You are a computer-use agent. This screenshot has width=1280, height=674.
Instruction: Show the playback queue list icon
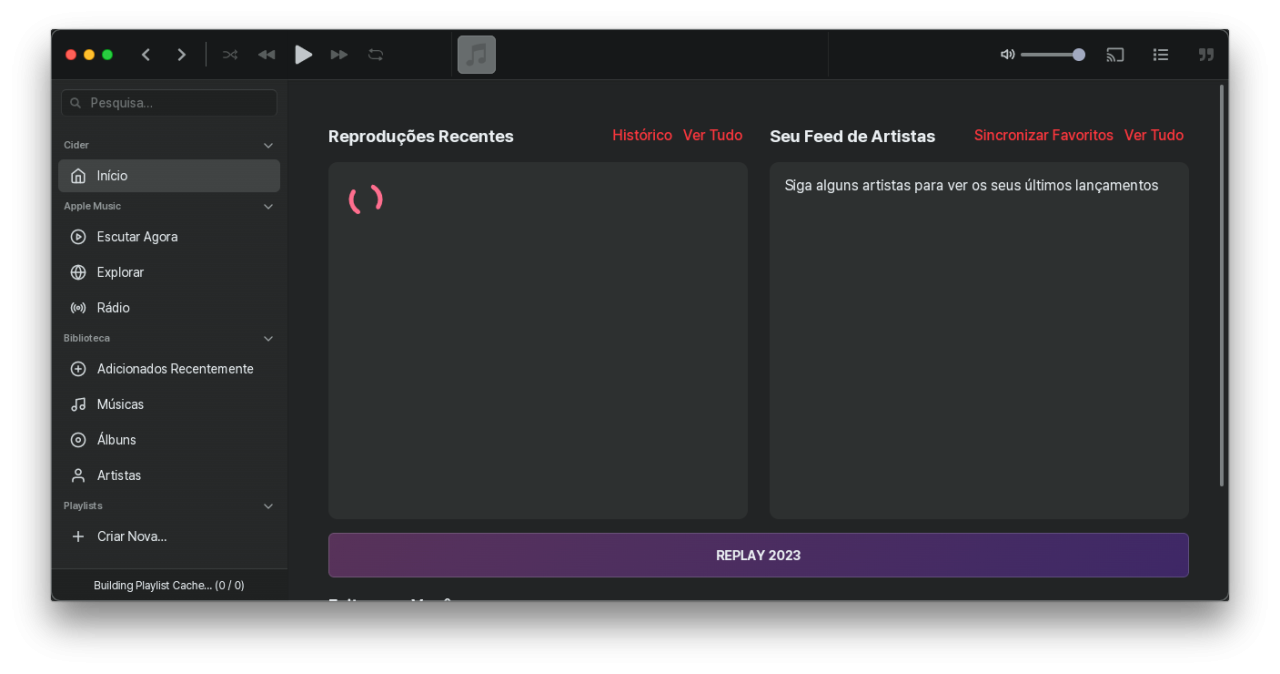1160,55
